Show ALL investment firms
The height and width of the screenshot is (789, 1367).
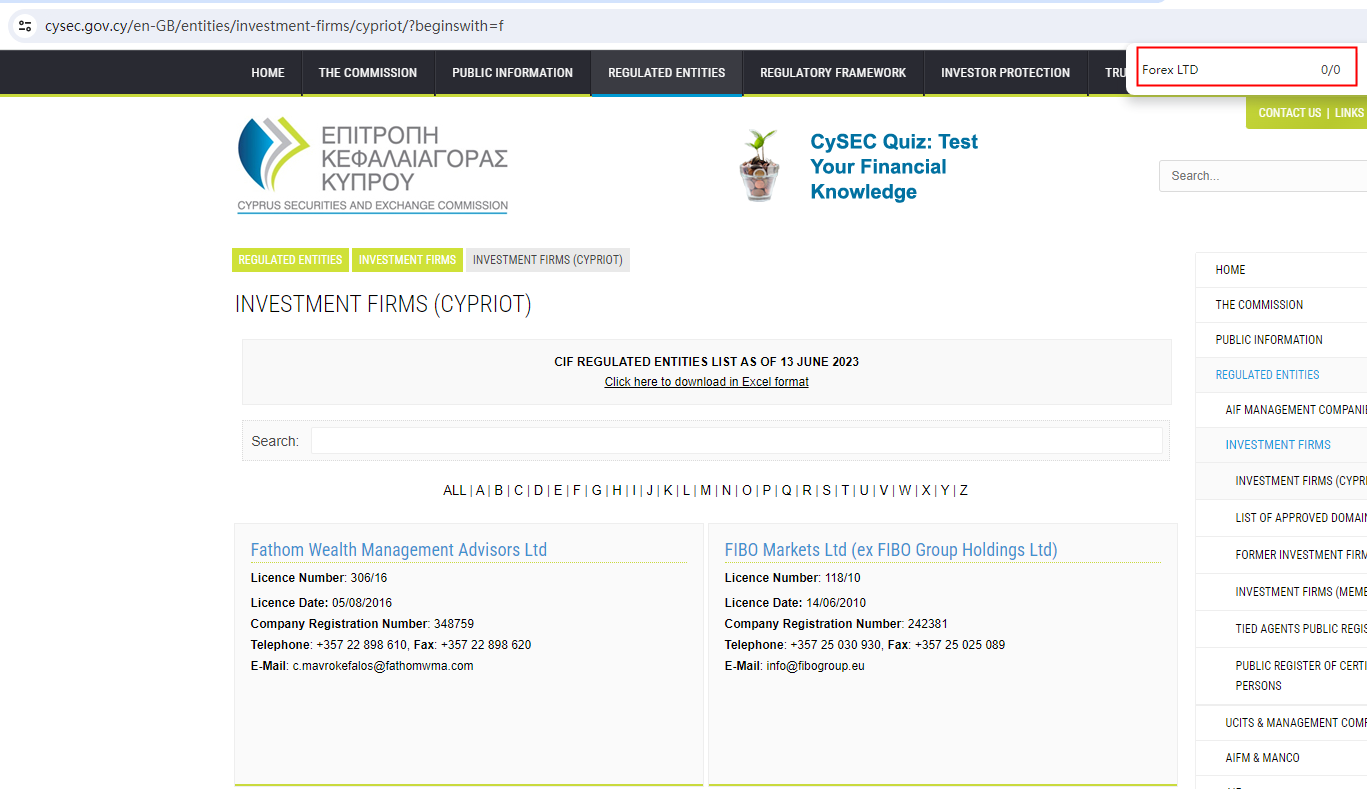pos(454,490)
